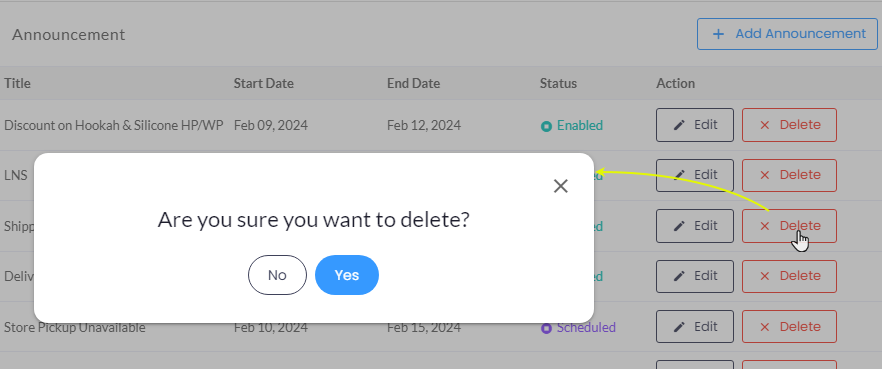
Task: Sort by End Date column header
Action: (x=413, y=84)
